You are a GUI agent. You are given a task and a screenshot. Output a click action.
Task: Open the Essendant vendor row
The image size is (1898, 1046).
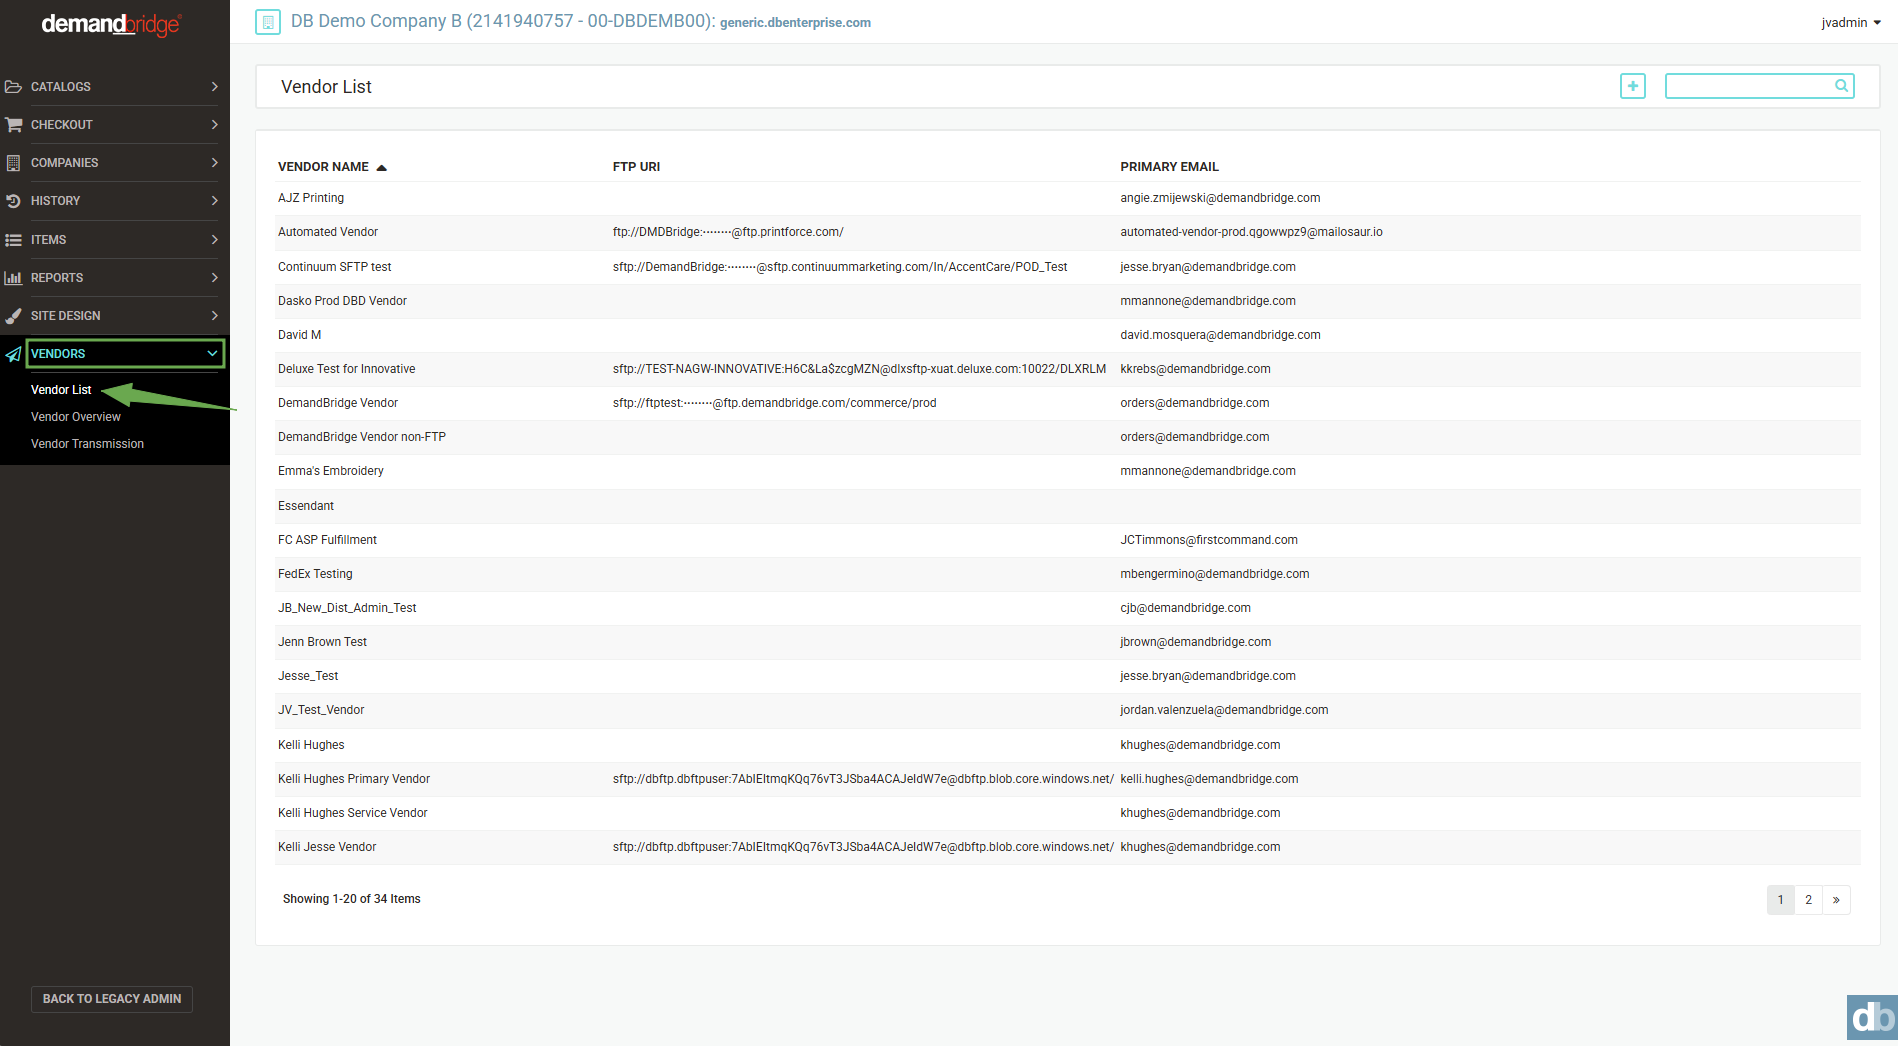coord(1068,506)
